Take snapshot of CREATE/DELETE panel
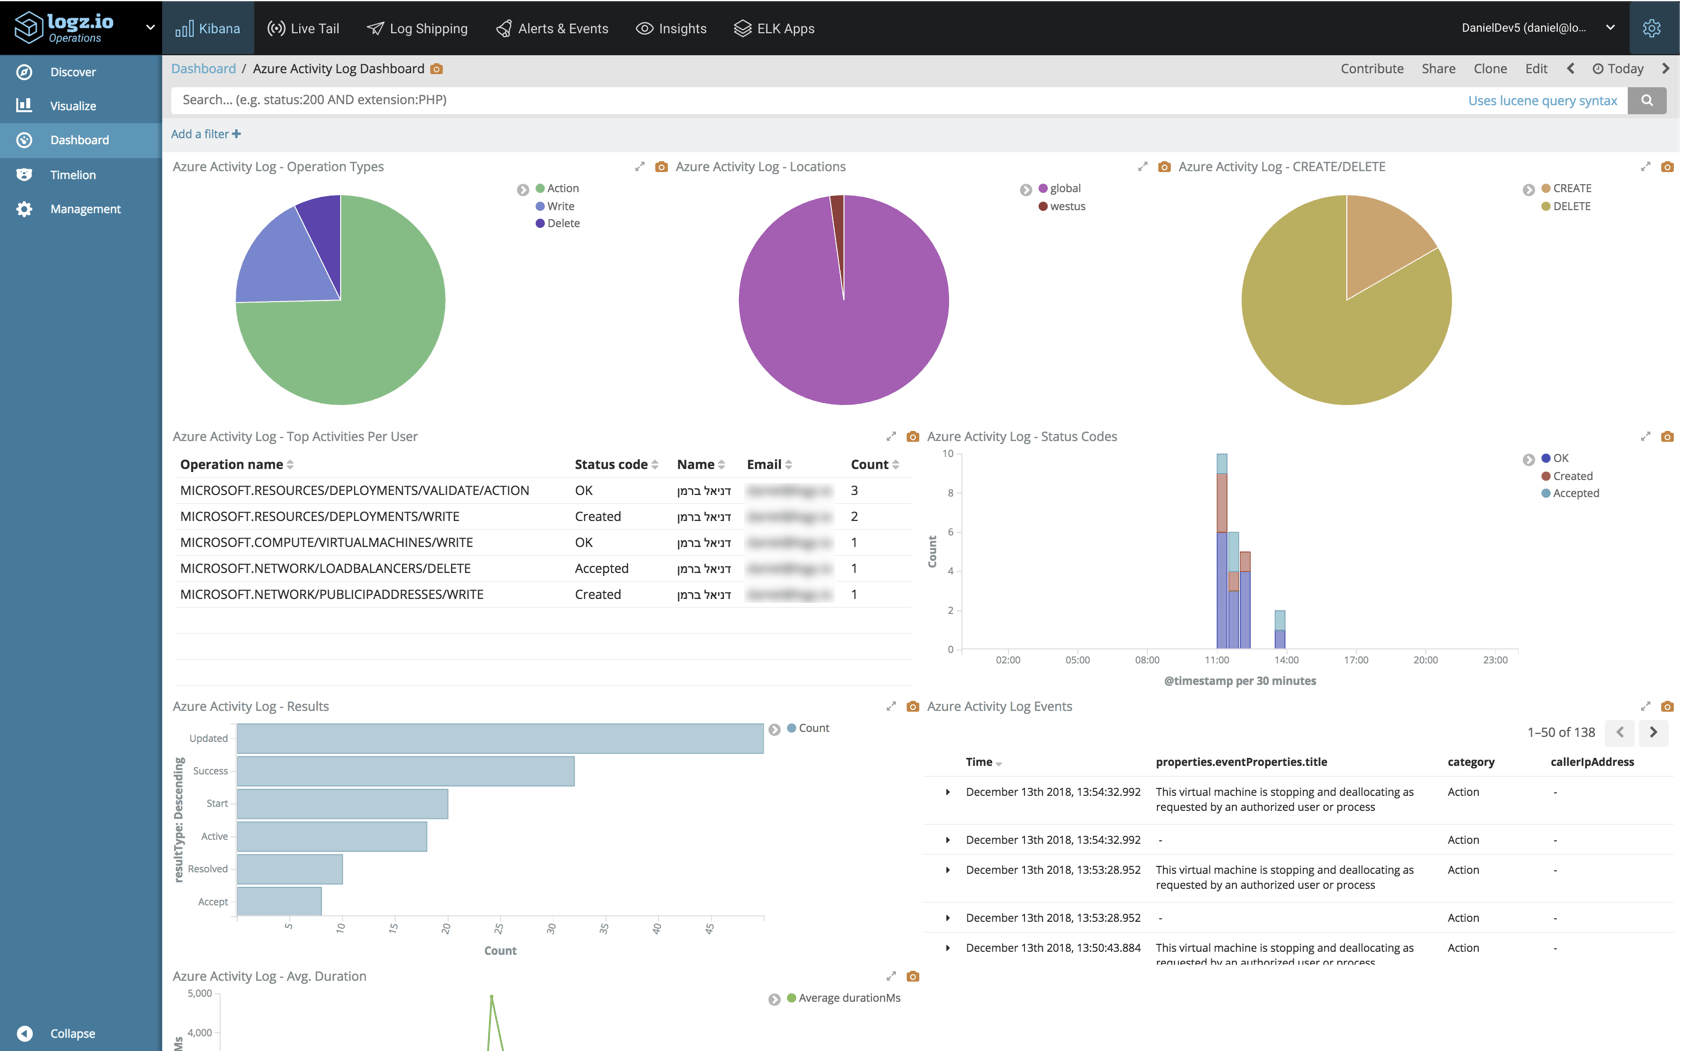 1667,167
